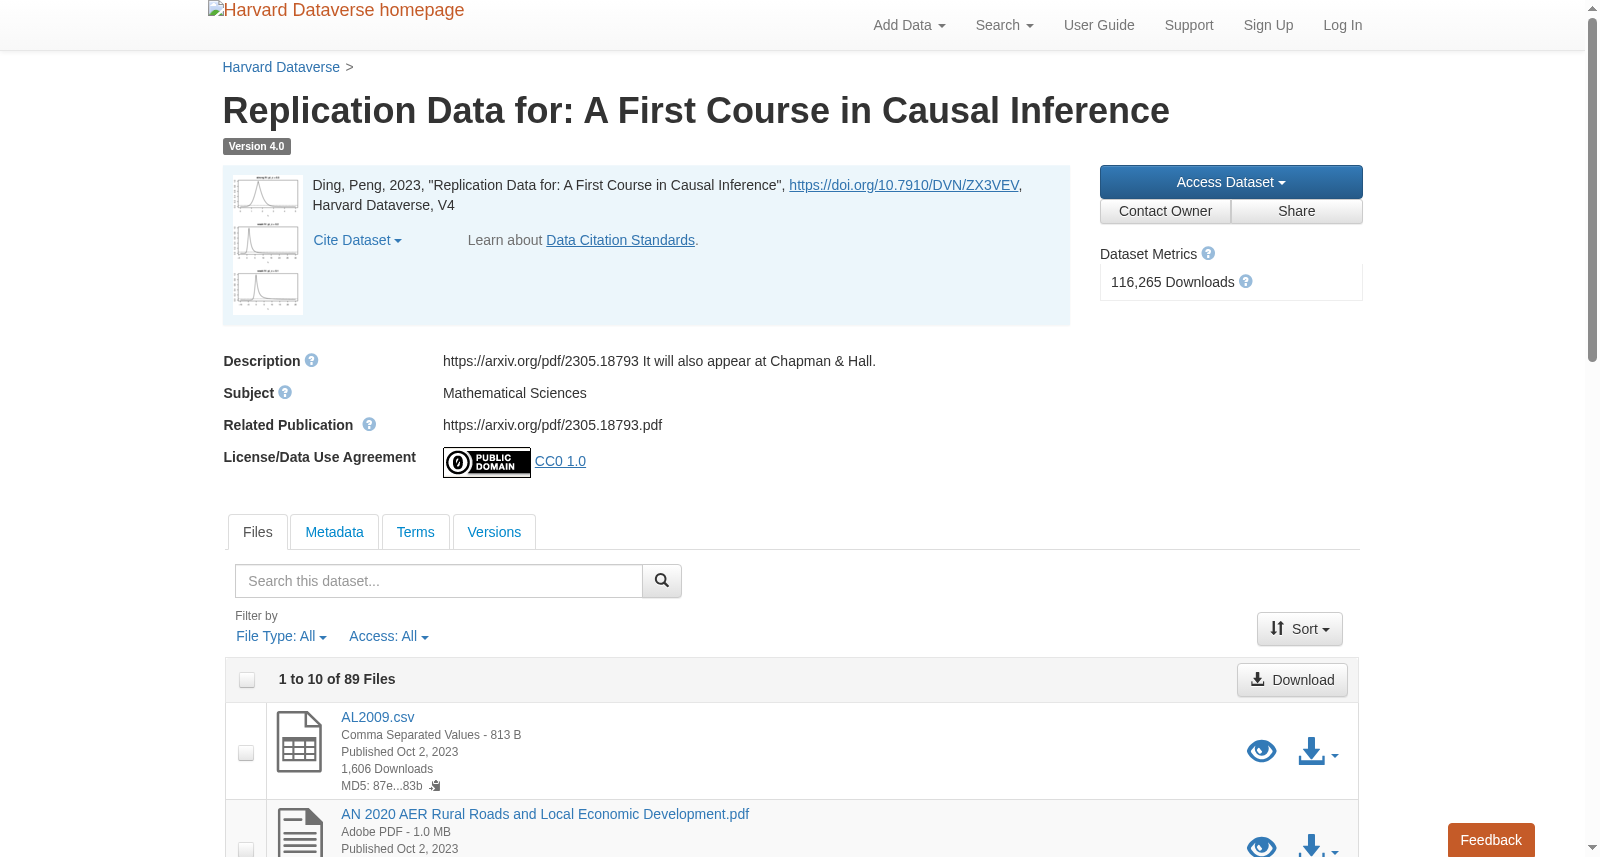Copy MD5 checksum icon for AL2009.csv
Screen dimensions: 1600x857
click(435, 786)
